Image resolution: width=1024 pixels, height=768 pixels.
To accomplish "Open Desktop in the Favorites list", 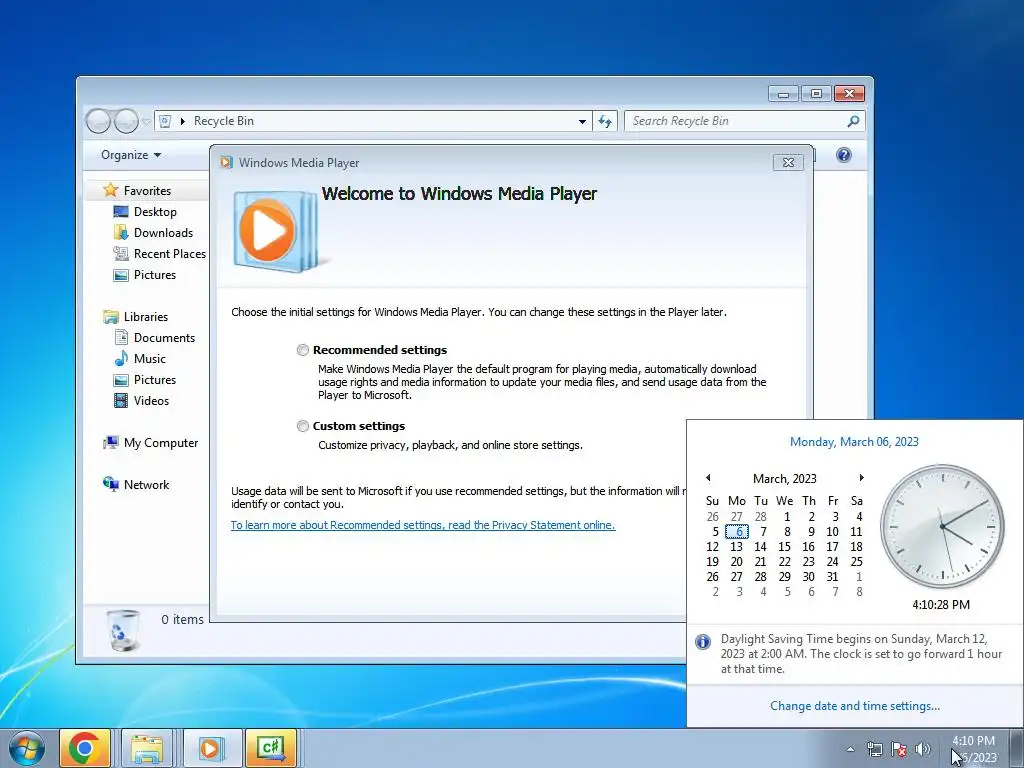I will tap(155, 212).
